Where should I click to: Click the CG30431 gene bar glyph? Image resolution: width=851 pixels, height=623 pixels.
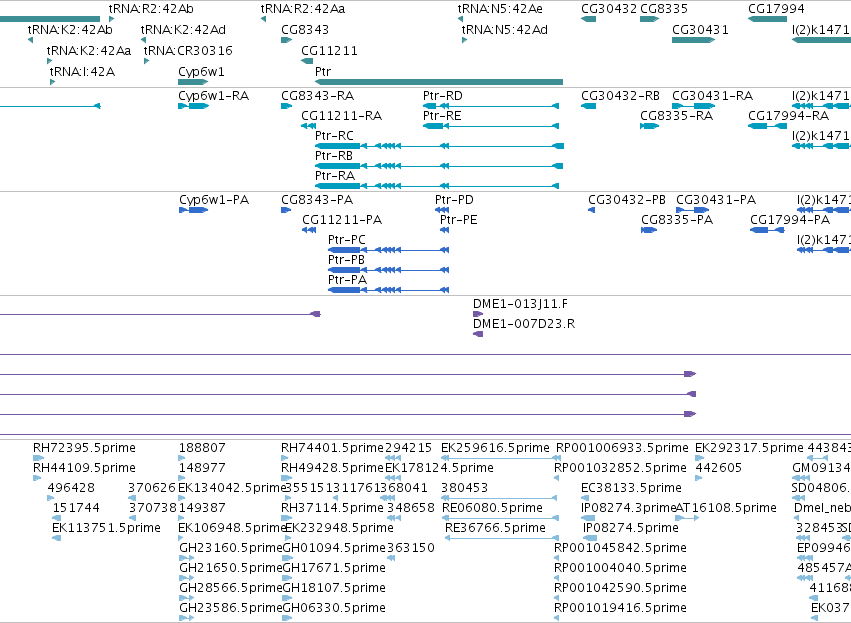[693, 40]
